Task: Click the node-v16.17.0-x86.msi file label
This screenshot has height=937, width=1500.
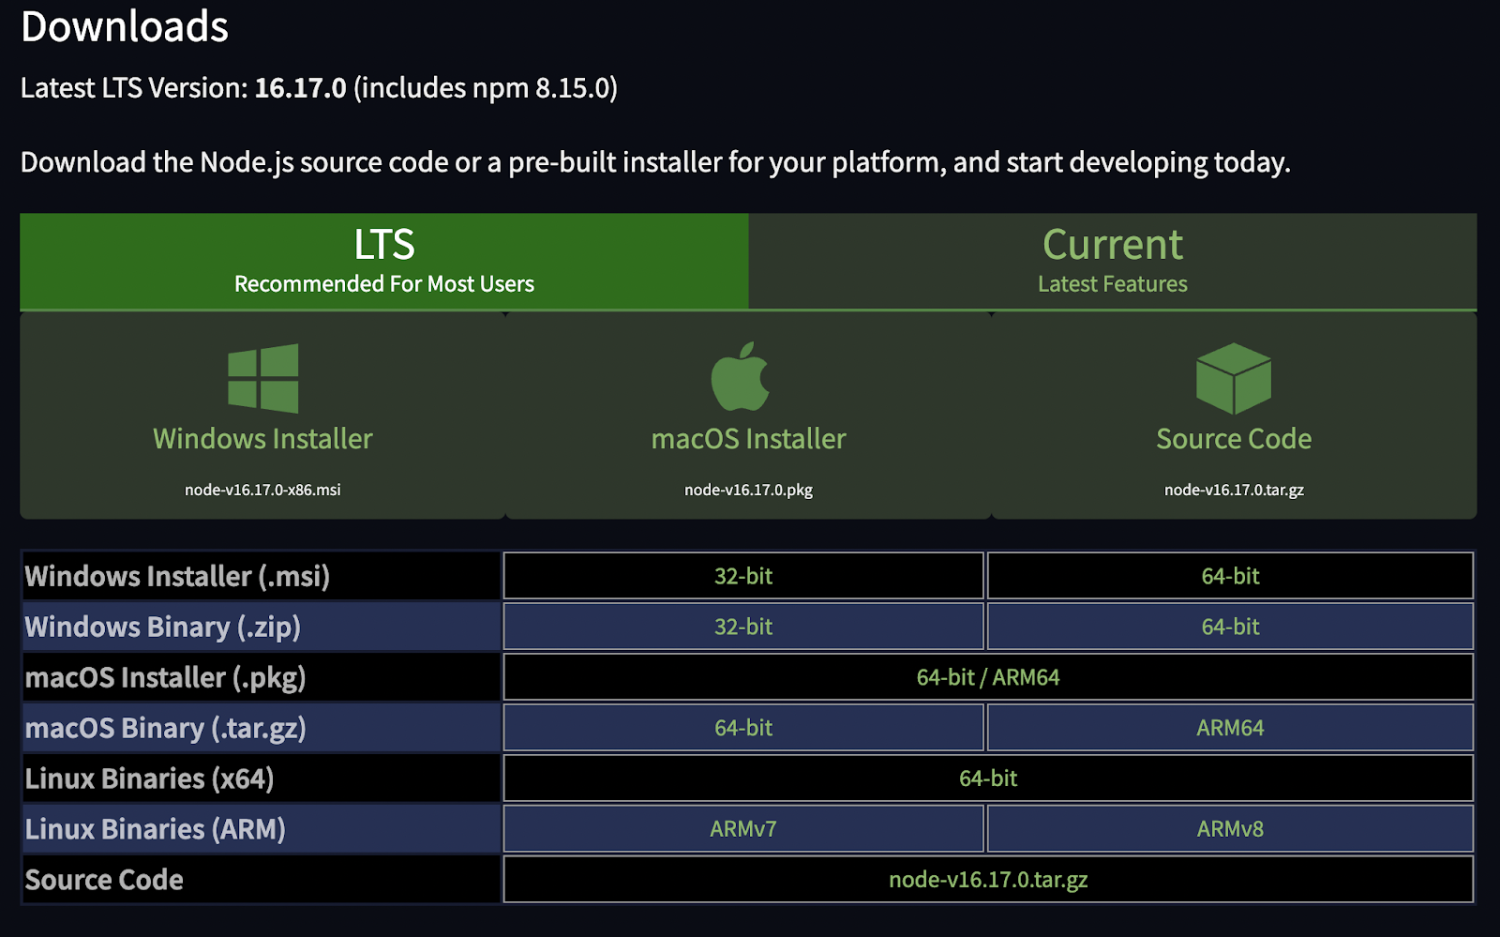Action: click(262, 489)
